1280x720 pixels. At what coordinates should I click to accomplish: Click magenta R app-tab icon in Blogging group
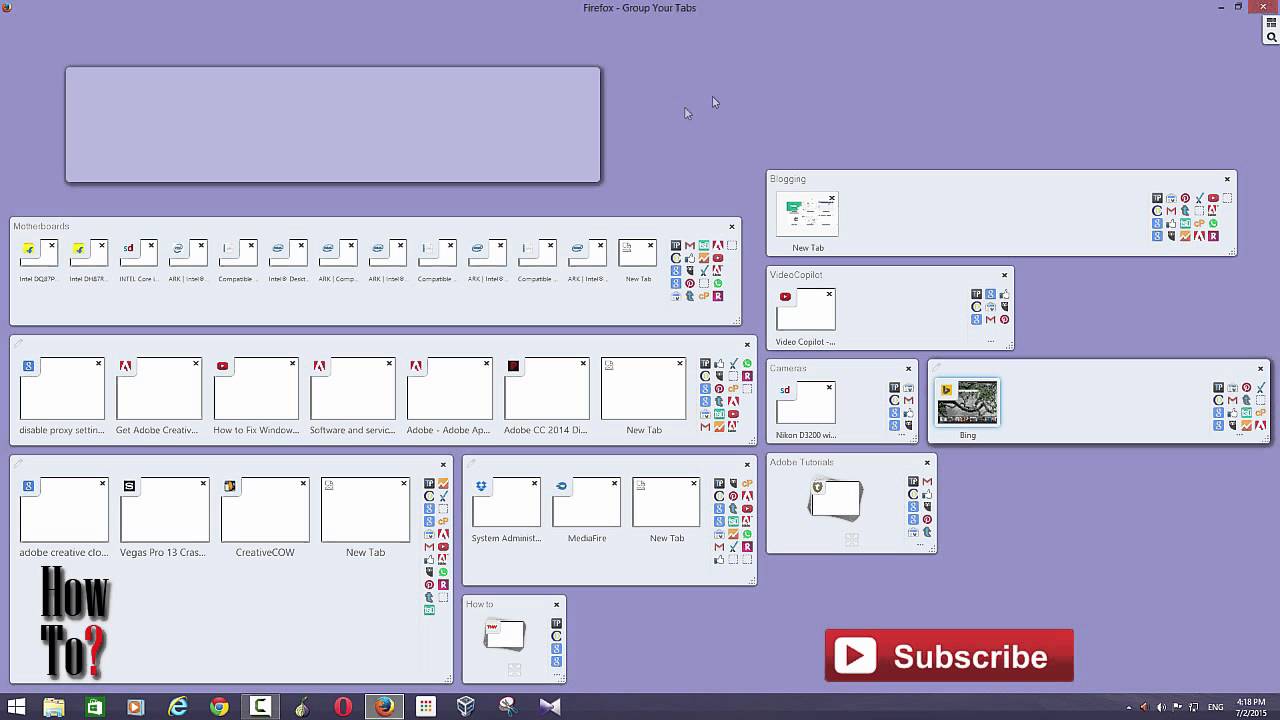tap(1213, 236)
